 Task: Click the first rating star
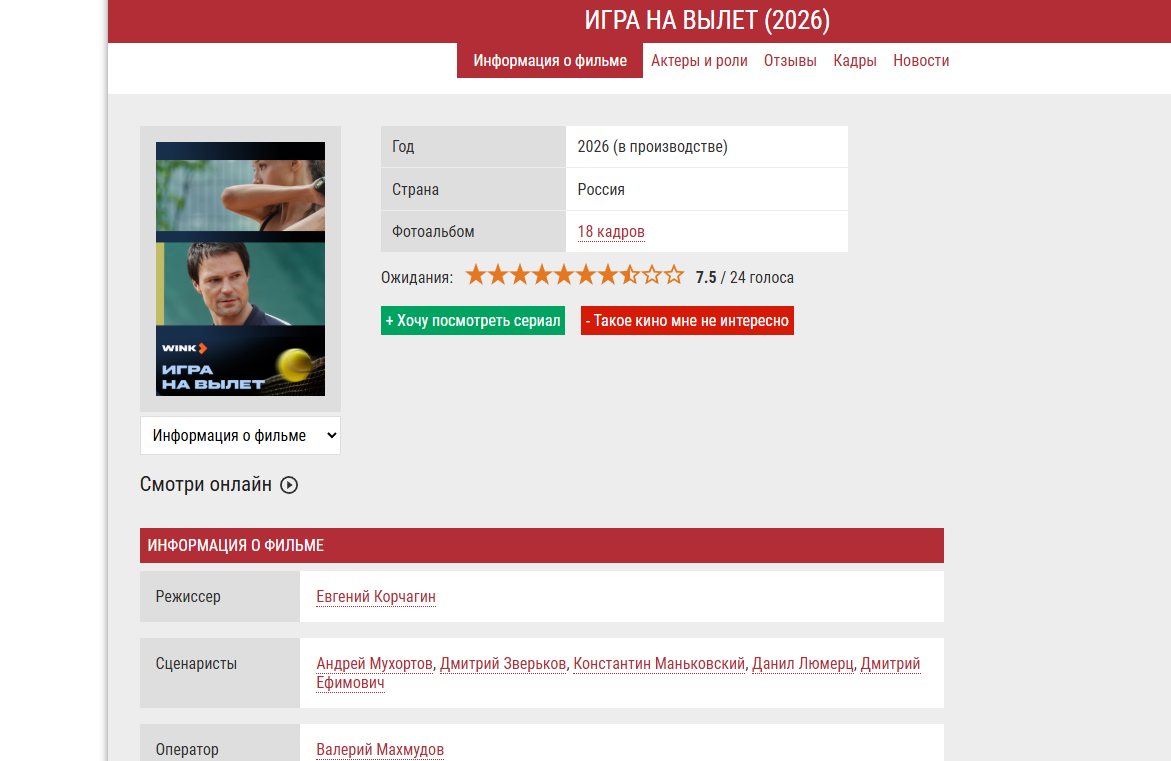pyautogui.click(x=476, y=275)
